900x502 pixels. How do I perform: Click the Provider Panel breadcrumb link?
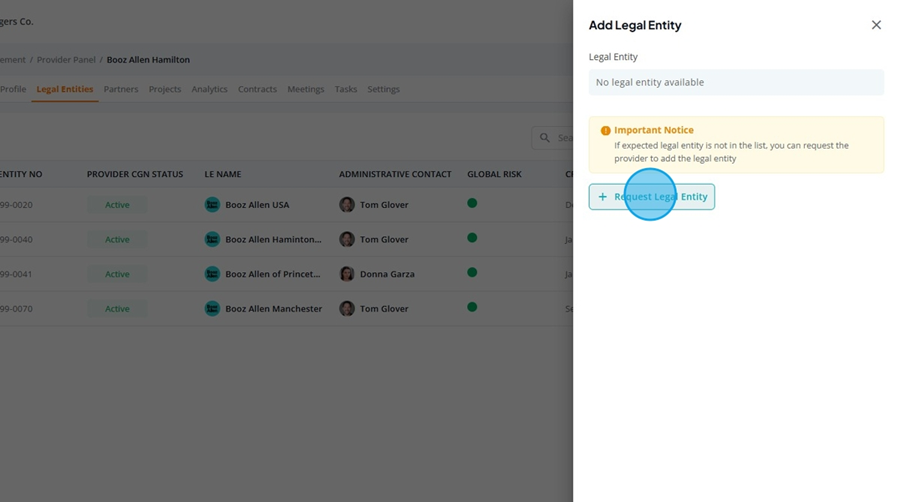[66, 60]
